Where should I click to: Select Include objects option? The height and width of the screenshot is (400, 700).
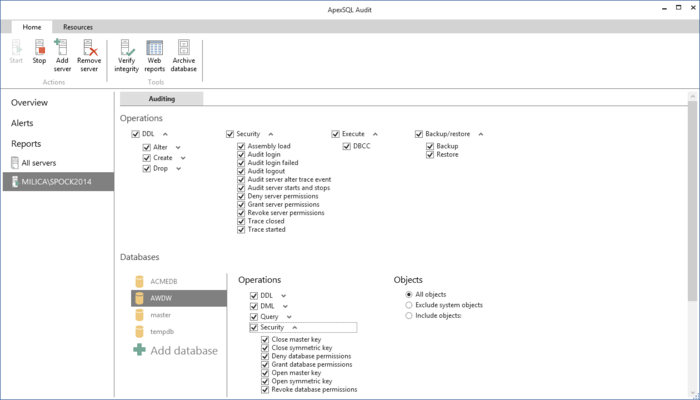pyautogui.click(x=408, y=316)
